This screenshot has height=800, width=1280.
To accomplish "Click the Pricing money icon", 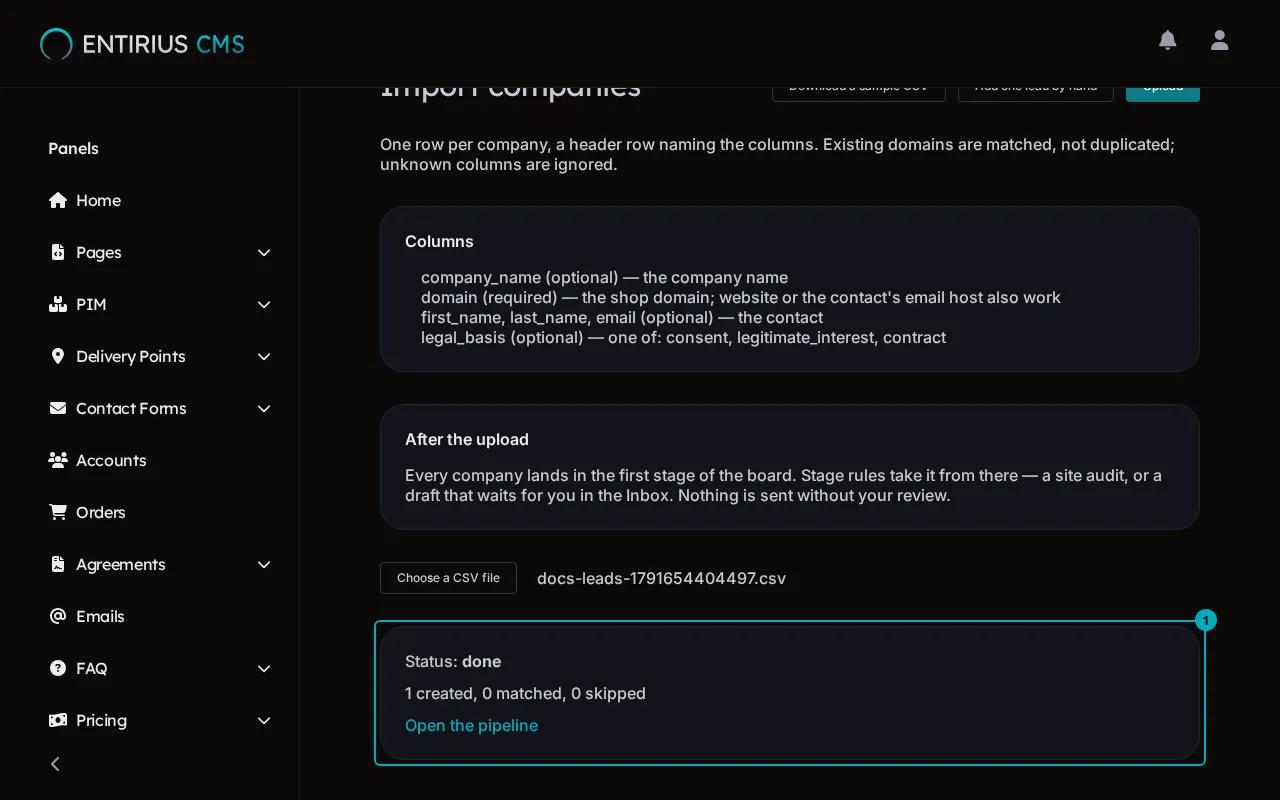I will coord(58,720).
